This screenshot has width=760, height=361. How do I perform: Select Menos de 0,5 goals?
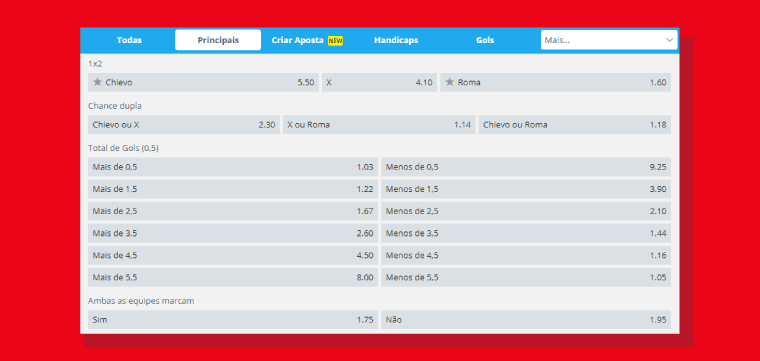(526, 167)
